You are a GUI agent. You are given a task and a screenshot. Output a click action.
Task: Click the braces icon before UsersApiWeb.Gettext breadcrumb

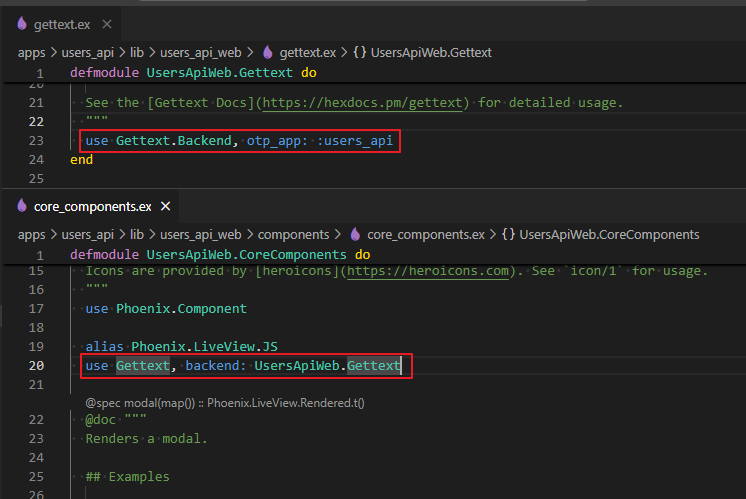pos(360,52)
